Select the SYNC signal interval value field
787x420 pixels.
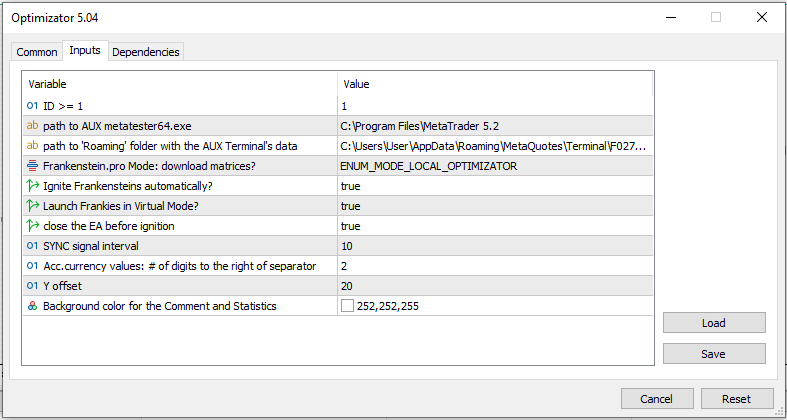pos(495,246)
